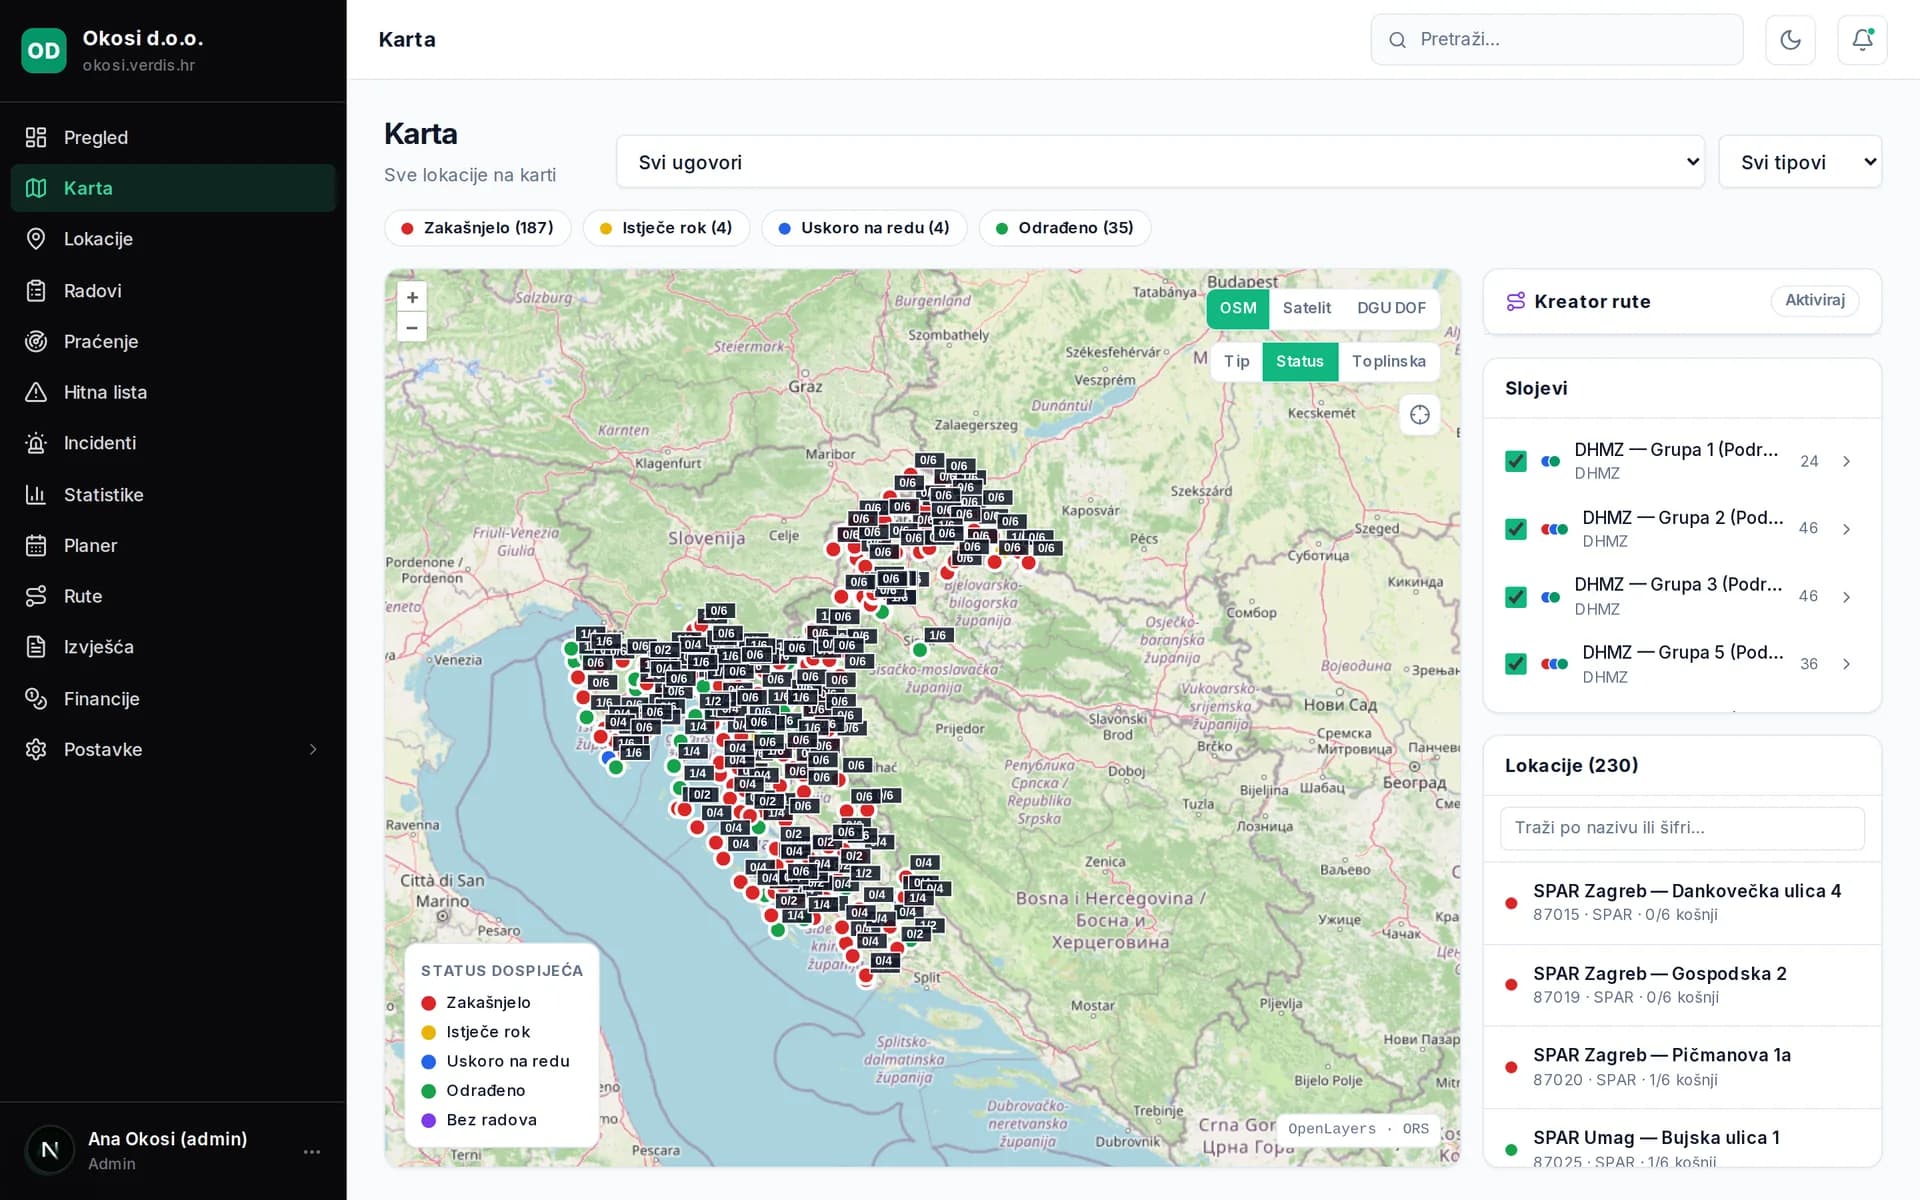
Task: Open Statistike bar chart icon
Action: pyautogui.click(x=36, y=495)
